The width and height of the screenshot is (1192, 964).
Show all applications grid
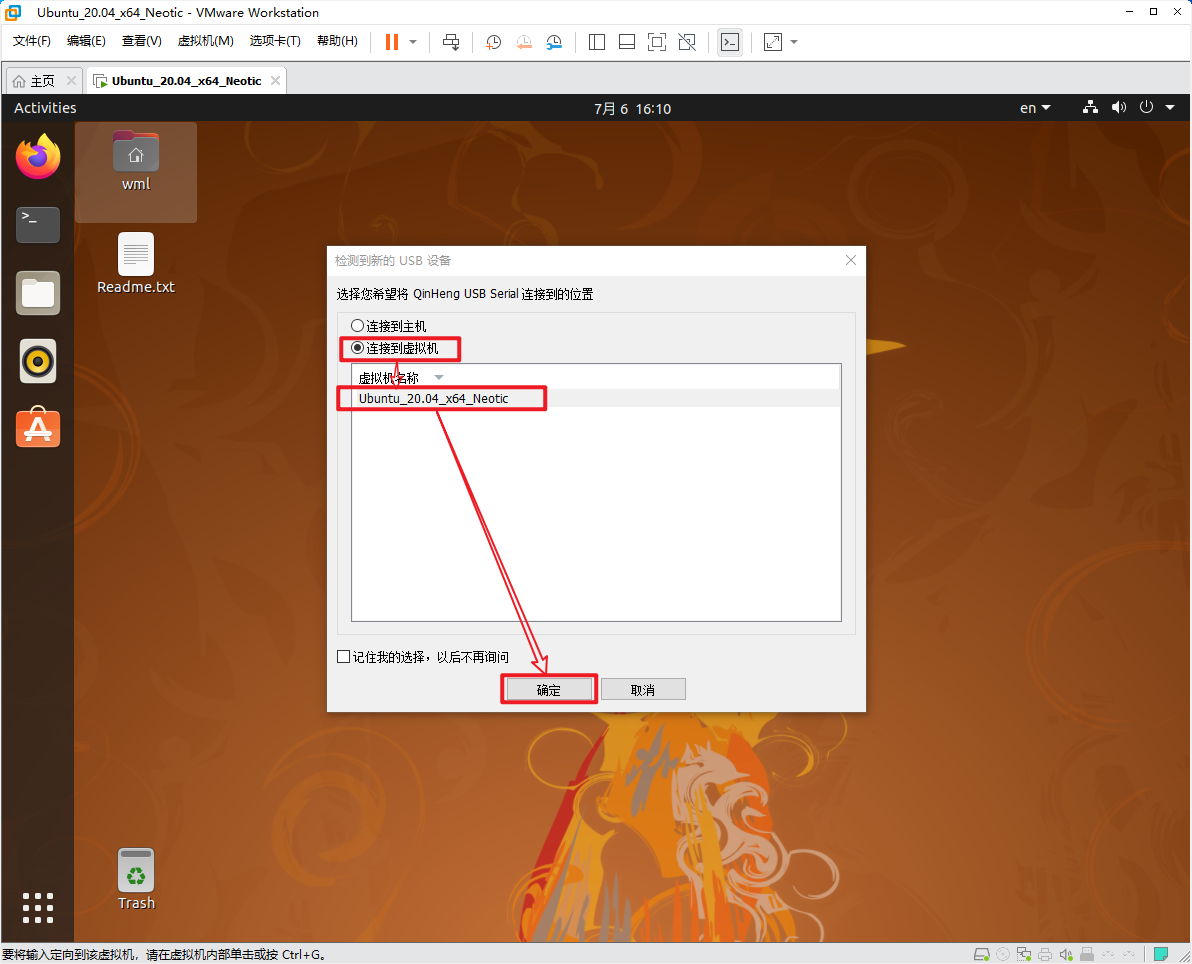pyautogui.click(x=38, y=908)
